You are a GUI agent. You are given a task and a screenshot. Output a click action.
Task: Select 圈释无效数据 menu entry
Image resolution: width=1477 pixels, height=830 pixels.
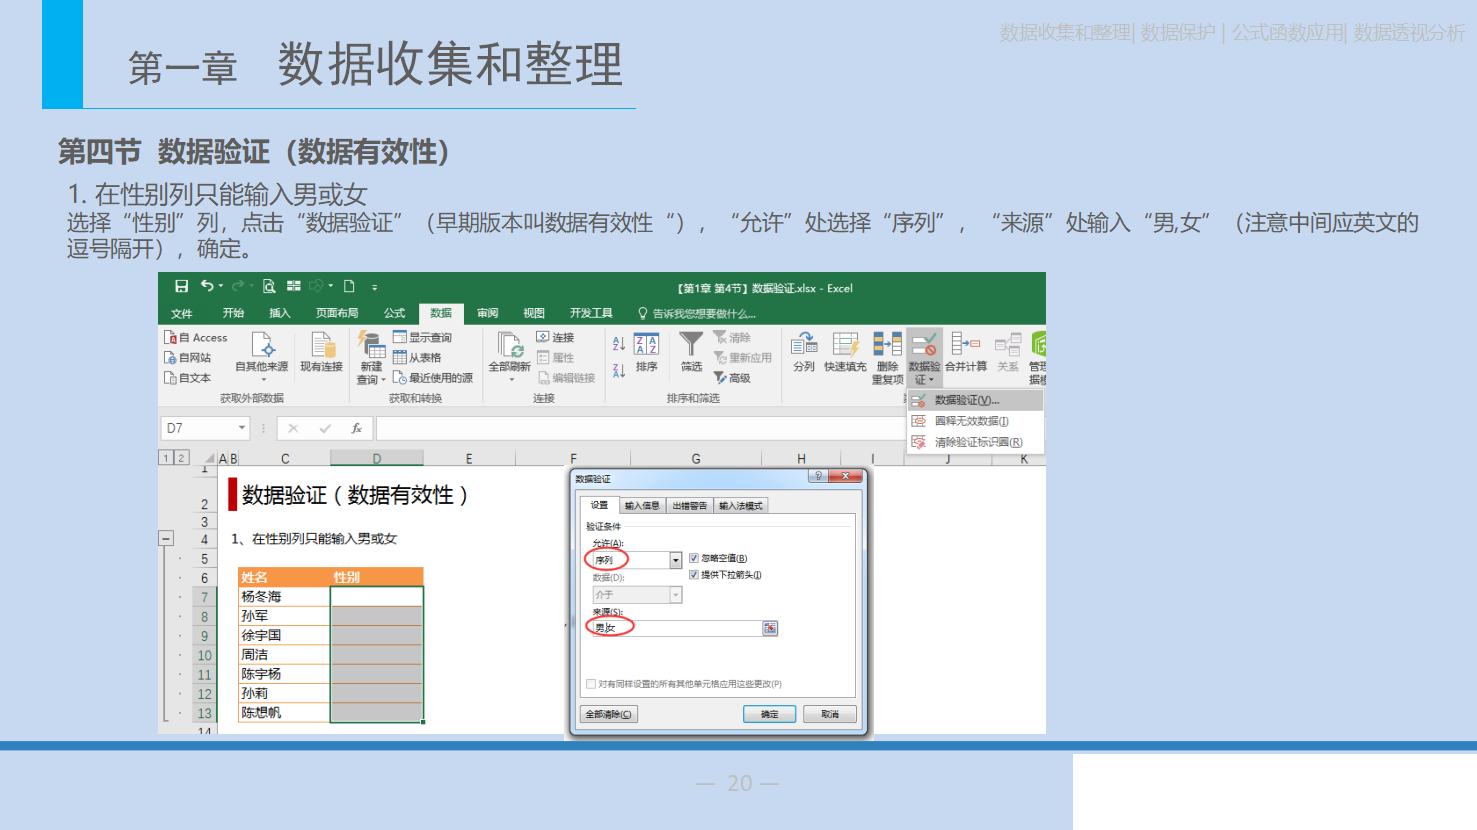(975, 421)
